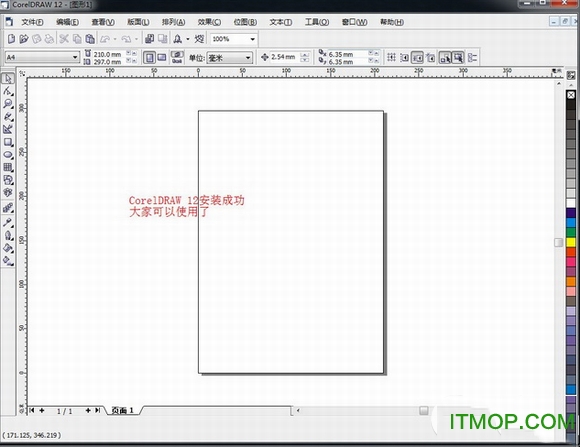Select the Rectangle tool
This screenshot has height=447, width=580.
(8, 142)
